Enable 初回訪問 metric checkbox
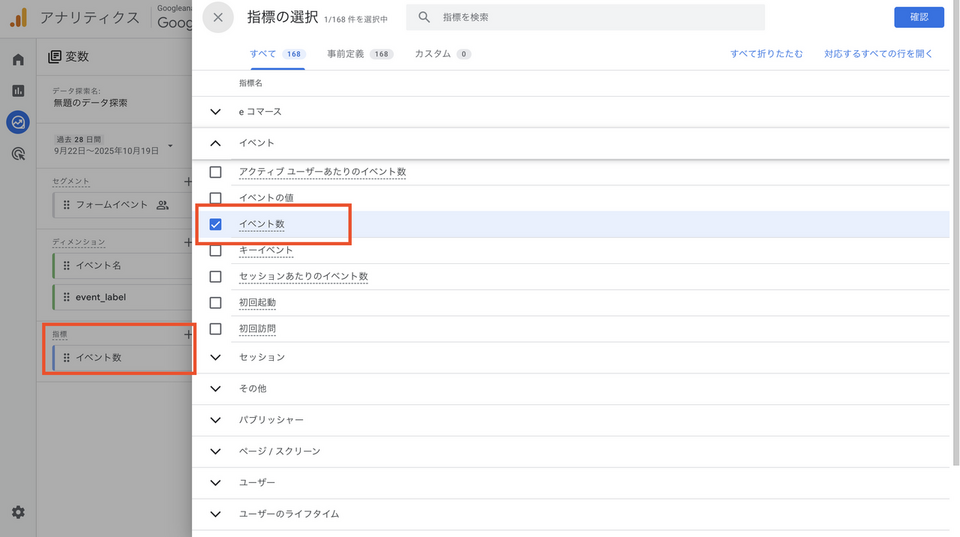The image size is (960, 537). [x=215, y=328]
